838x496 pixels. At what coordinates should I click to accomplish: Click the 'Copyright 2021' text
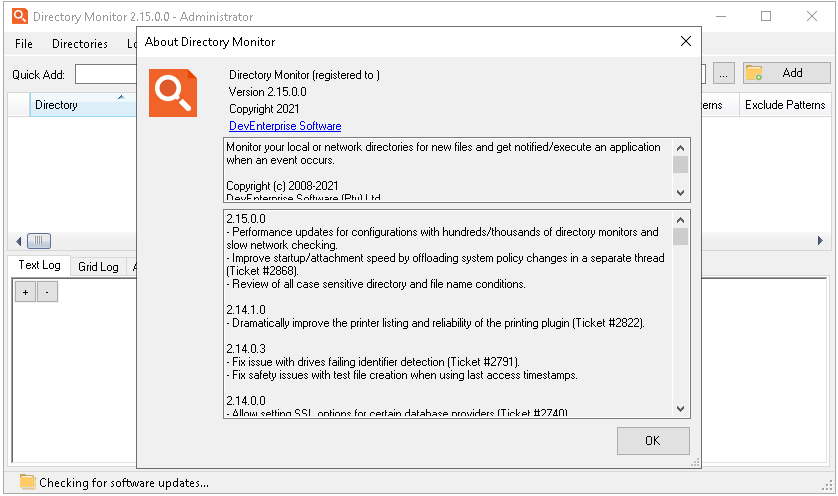(x=264, y=109)
